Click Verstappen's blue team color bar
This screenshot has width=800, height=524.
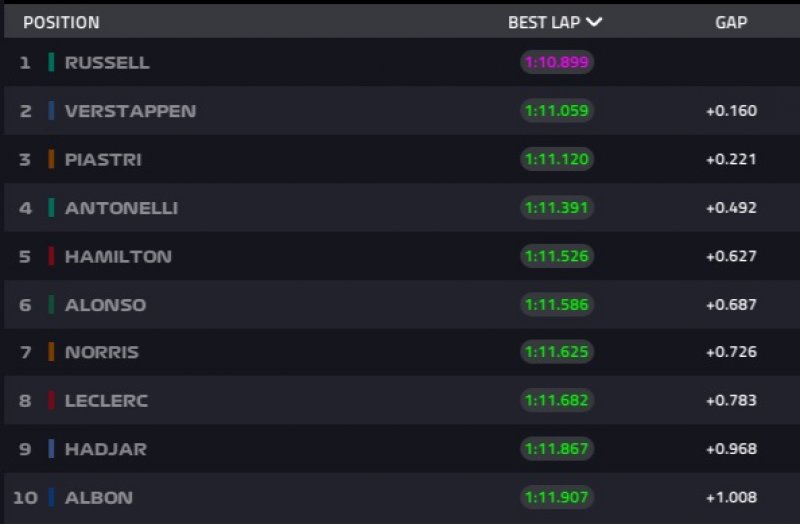[51, 111]
